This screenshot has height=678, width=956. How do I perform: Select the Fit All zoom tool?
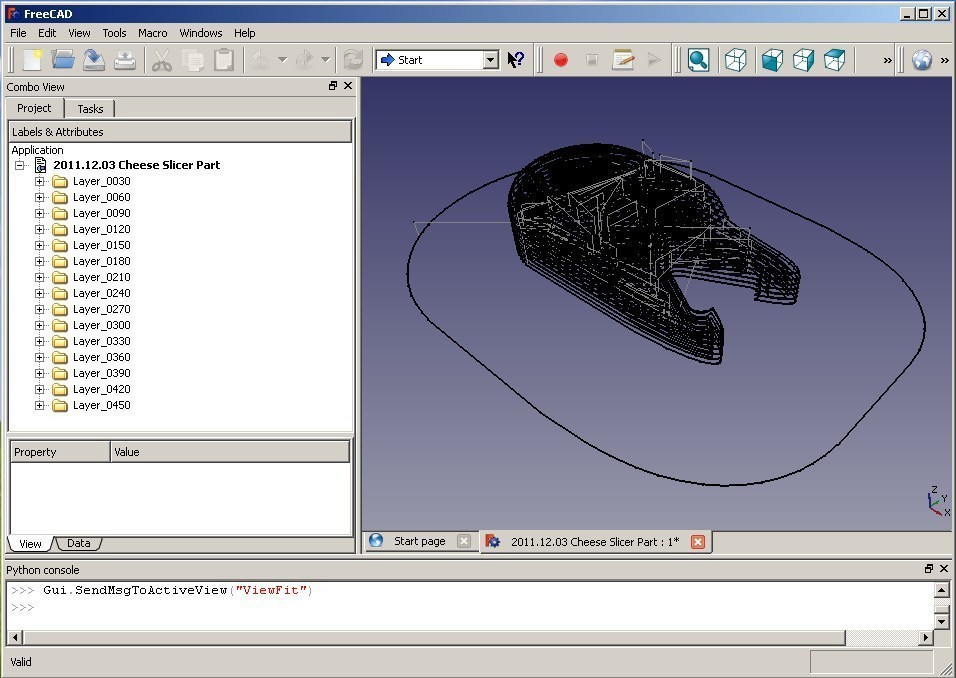pos(698,60)
